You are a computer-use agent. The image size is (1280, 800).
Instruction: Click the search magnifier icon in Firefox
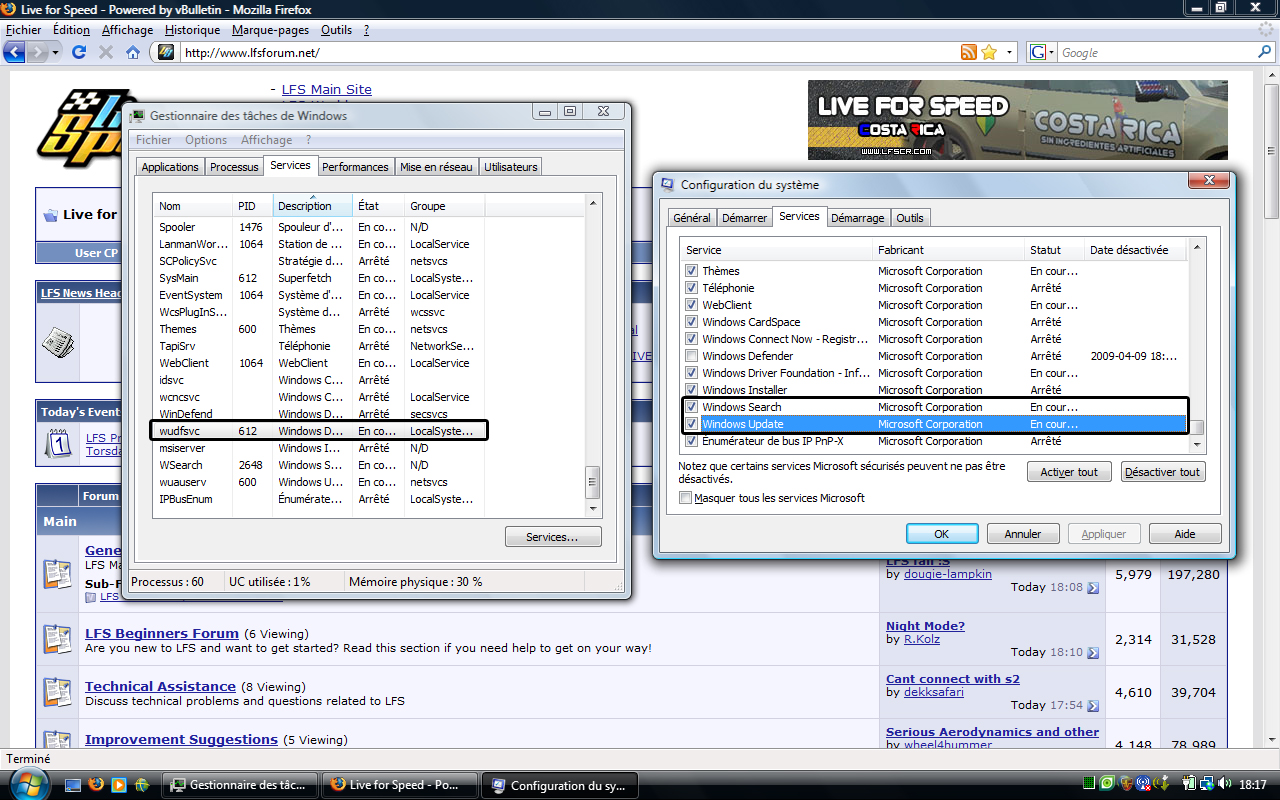(x=1265, y=52)
